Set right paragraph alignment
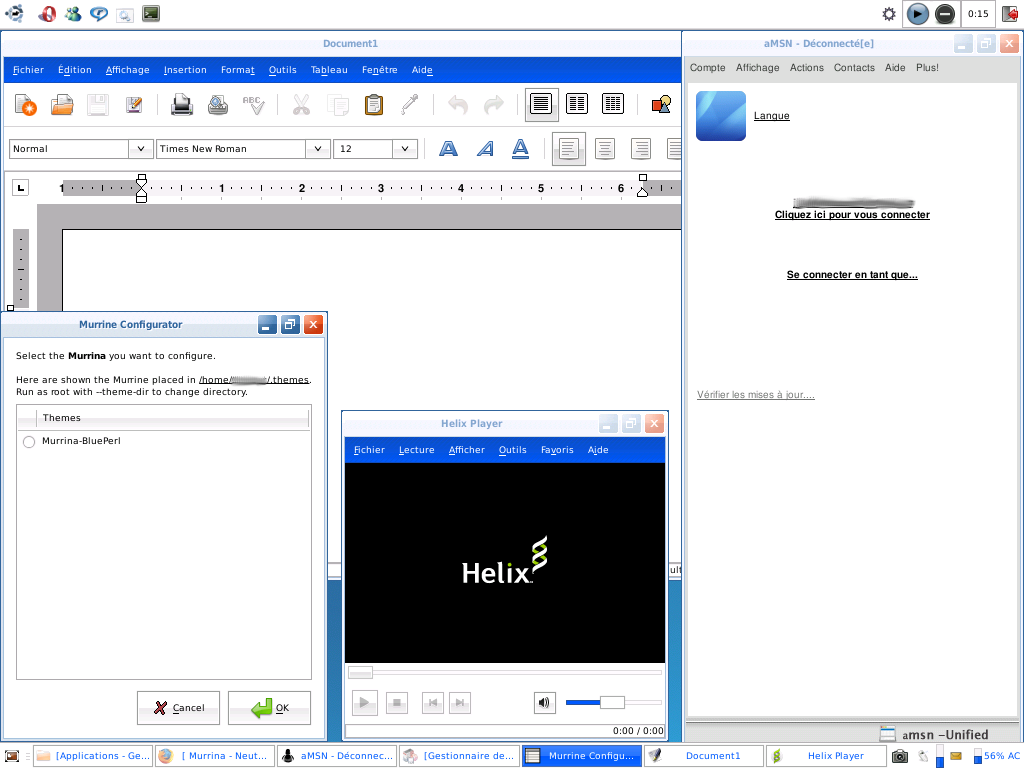 click(x=641, y=149)
